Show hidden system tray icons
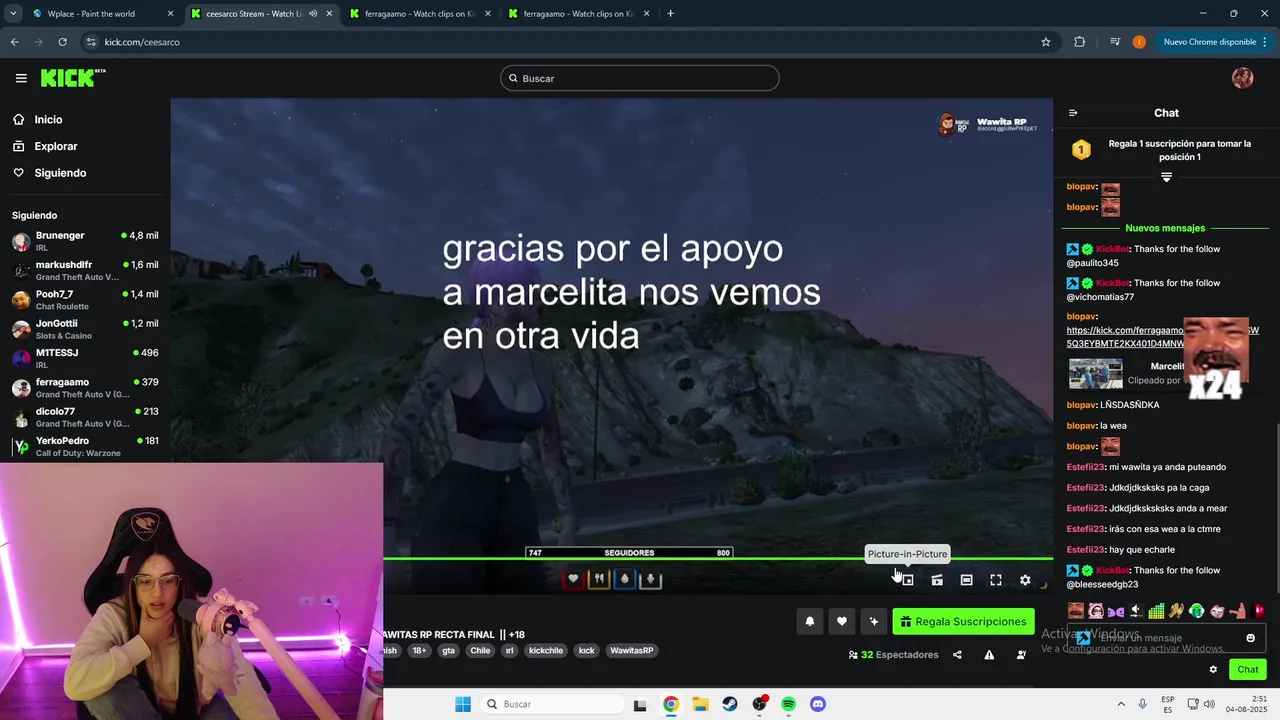Viewport: 1280px width, 720px height. tap(1120, 704)
